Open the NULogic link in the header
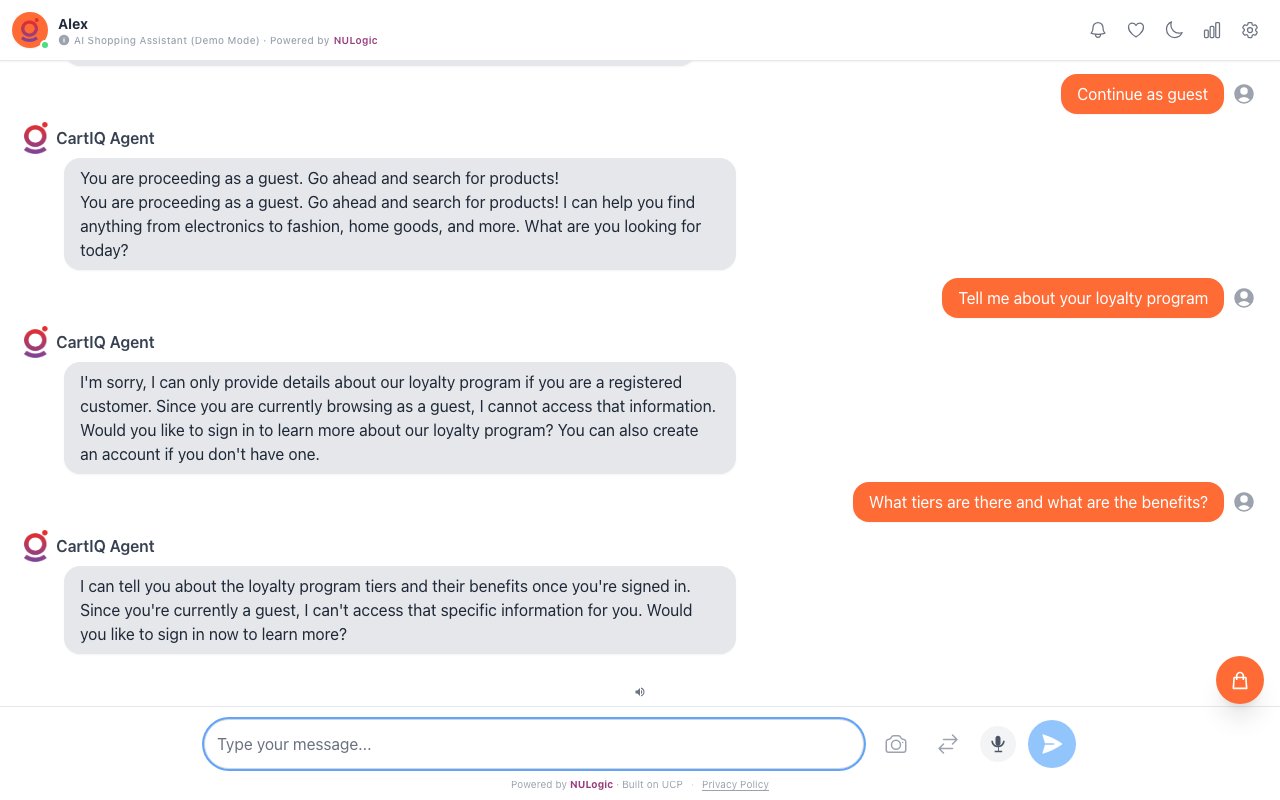This screenshot has width=1280, height=800. 356,41
